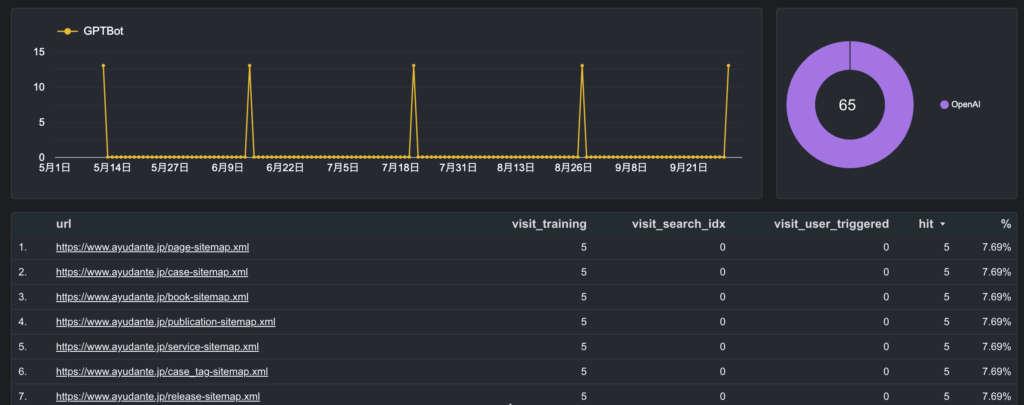Click the 6月9日 x-axis label

click(x=228, y=168)
